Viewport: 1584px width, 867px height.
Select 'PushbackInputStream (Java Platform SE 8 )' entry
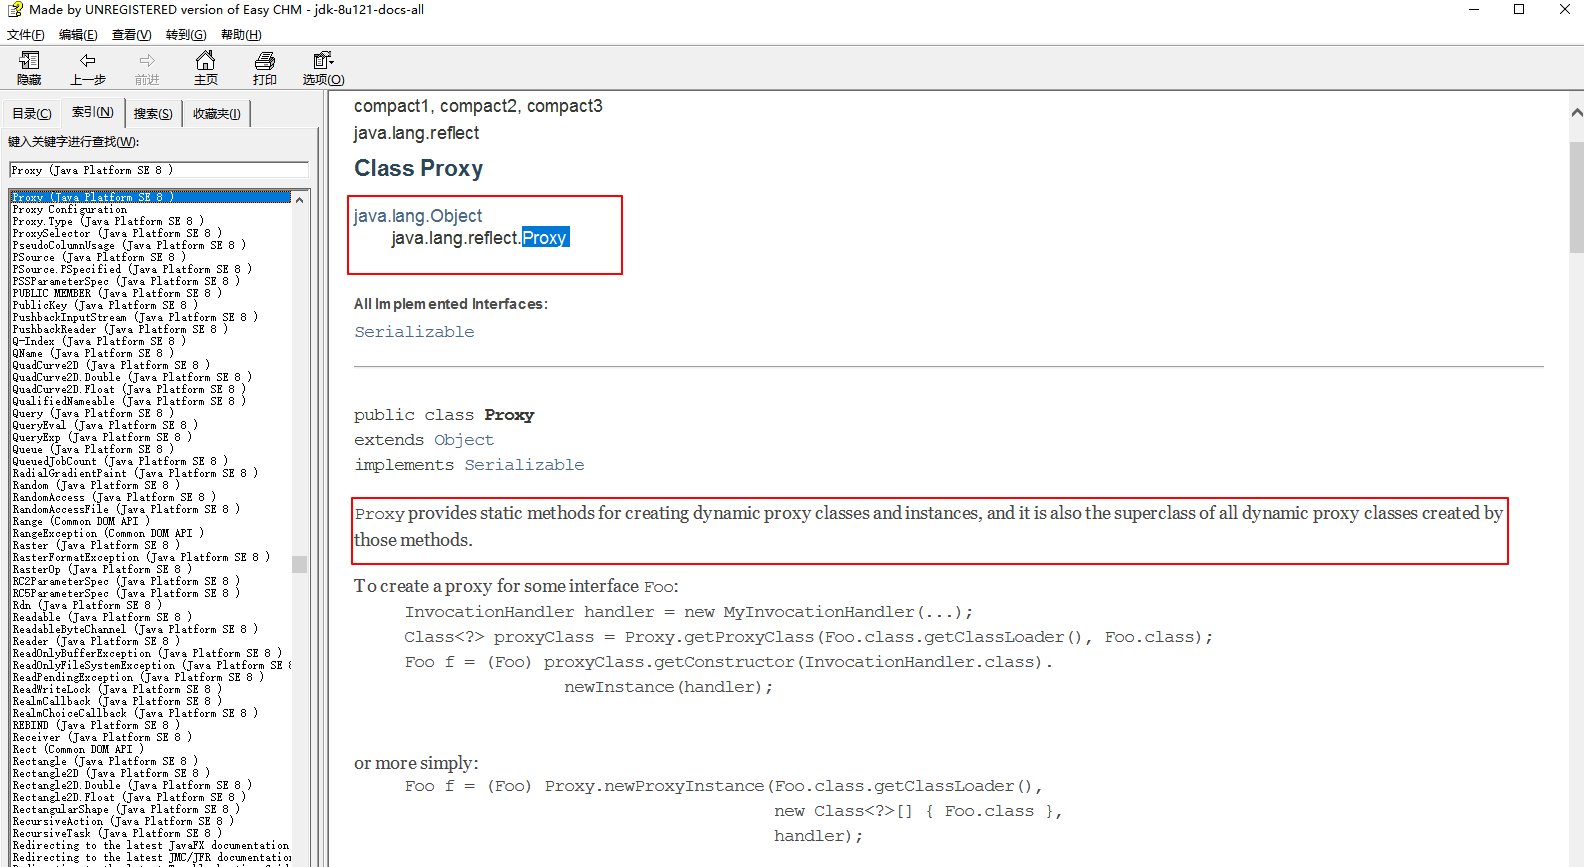(134, 317)
